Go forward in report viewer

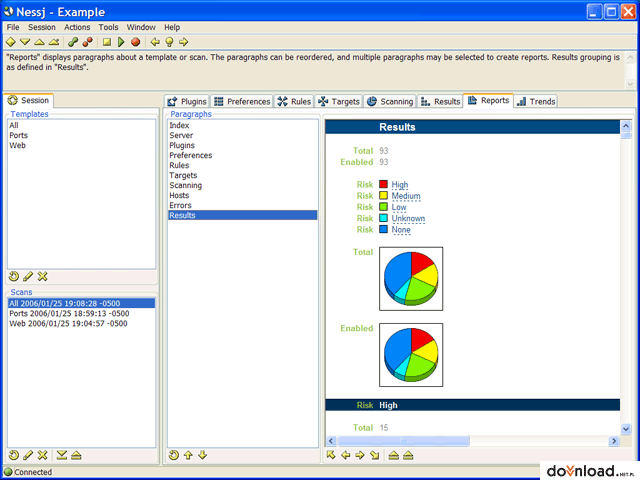point(360,455)
